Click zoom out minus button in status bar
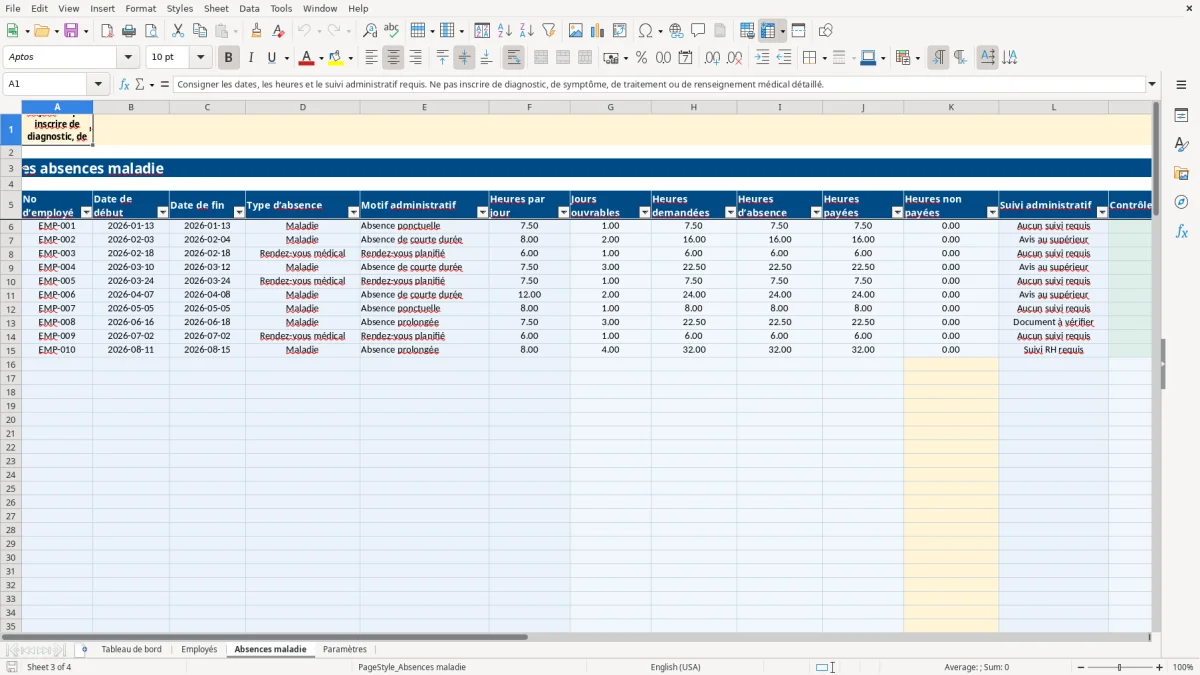This screenshot has height=675, width=1200. (x=1080, y=667)
